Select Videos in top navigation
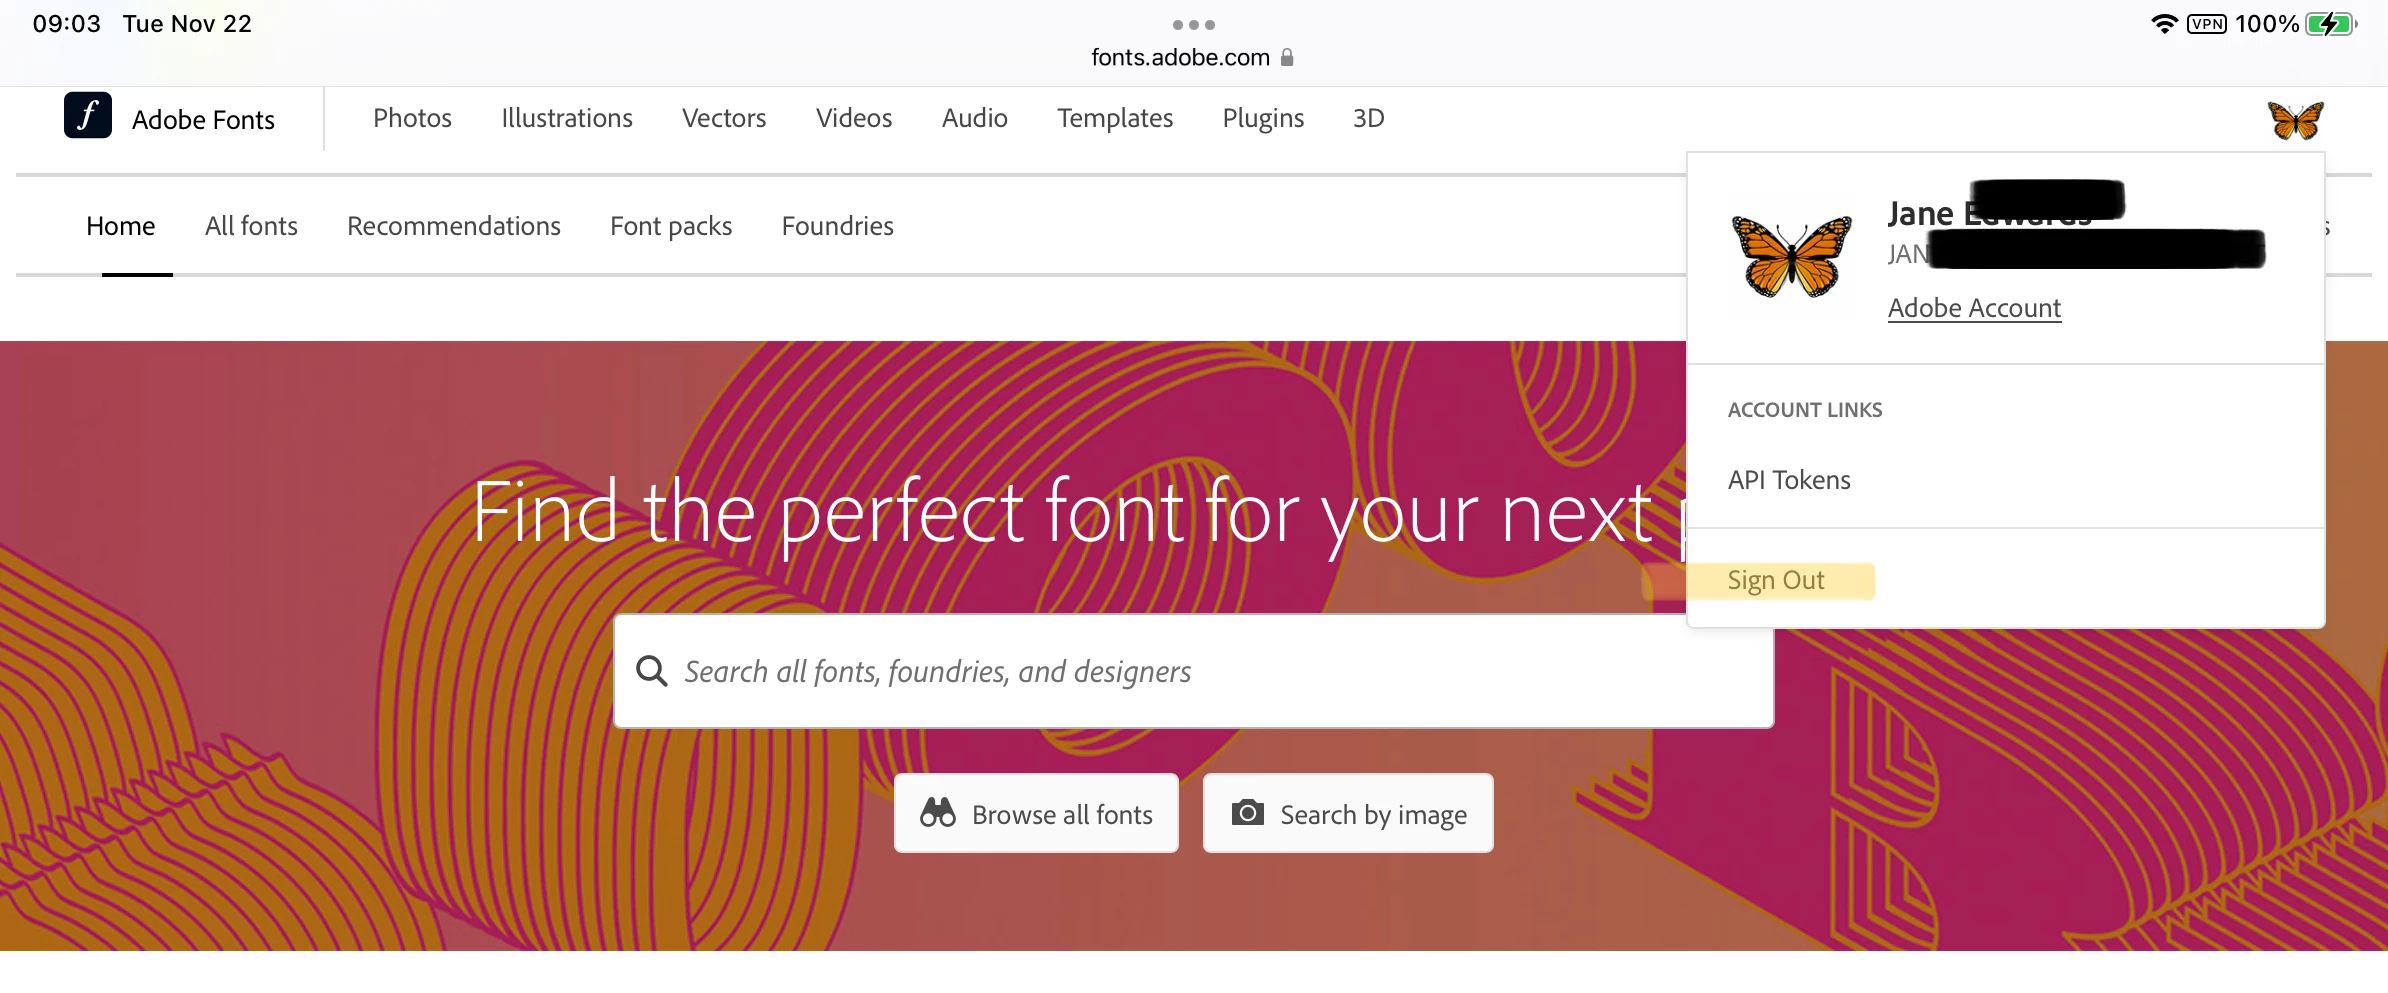The height and width of the screenshot is (993, 2388). point(854,118)
